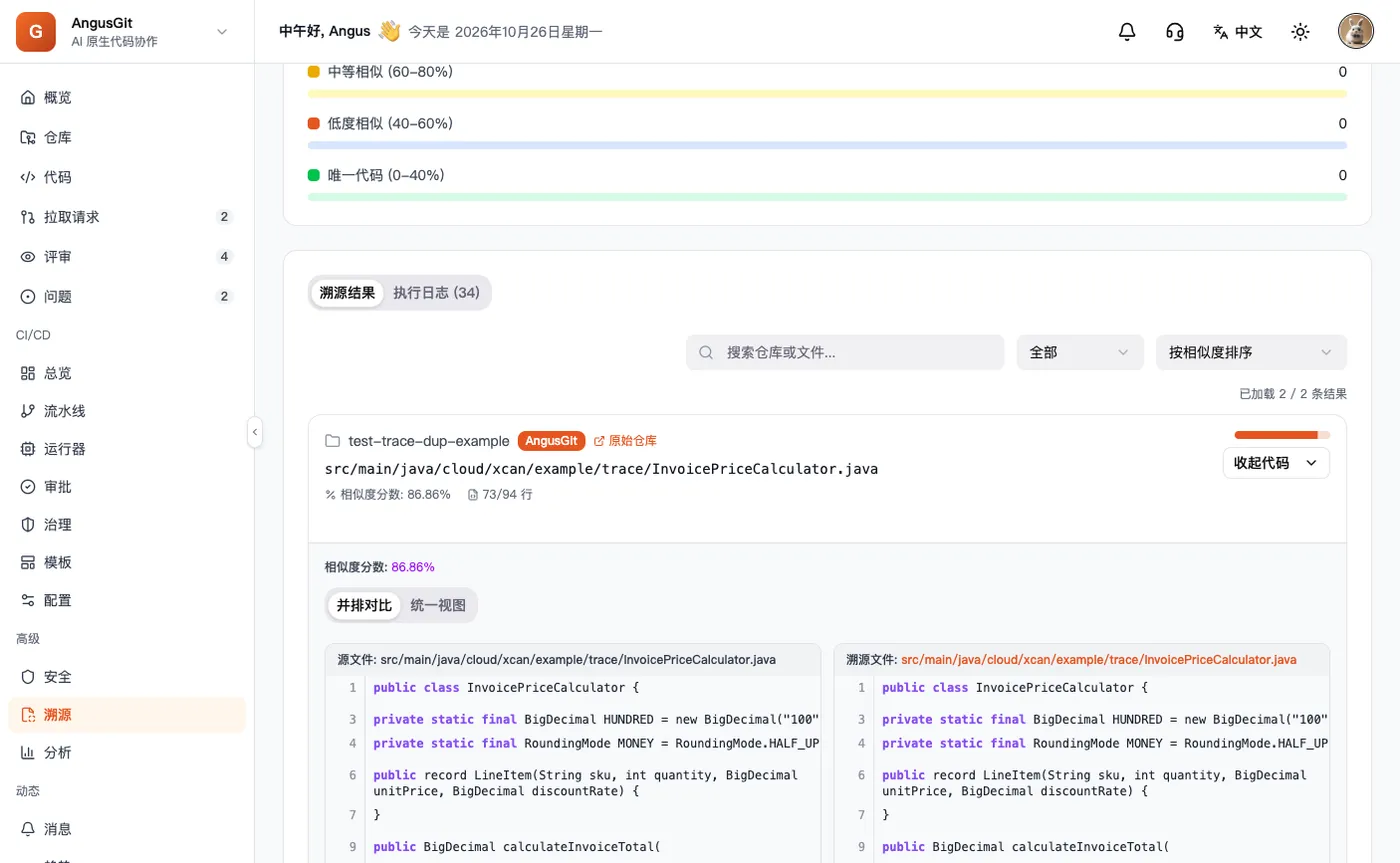
Task: Switch to the 溯源结果 tab
Action: [347, 293]
